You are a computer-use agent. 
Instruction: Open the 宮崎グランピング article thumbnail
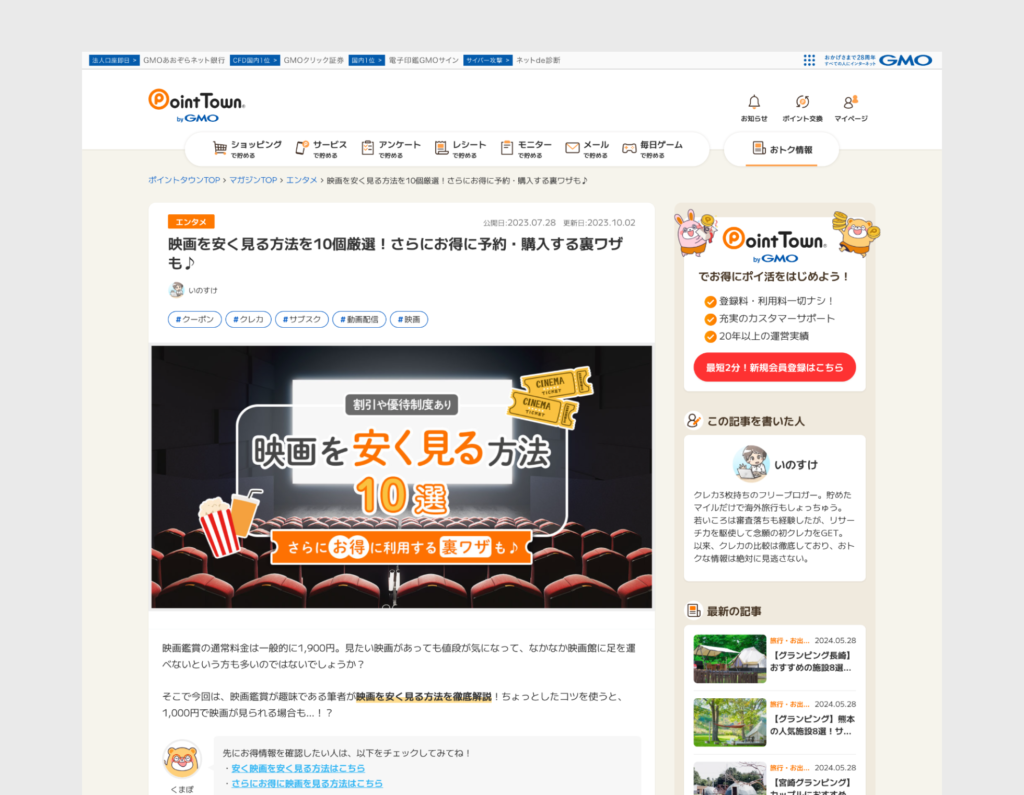click(729, 779)
